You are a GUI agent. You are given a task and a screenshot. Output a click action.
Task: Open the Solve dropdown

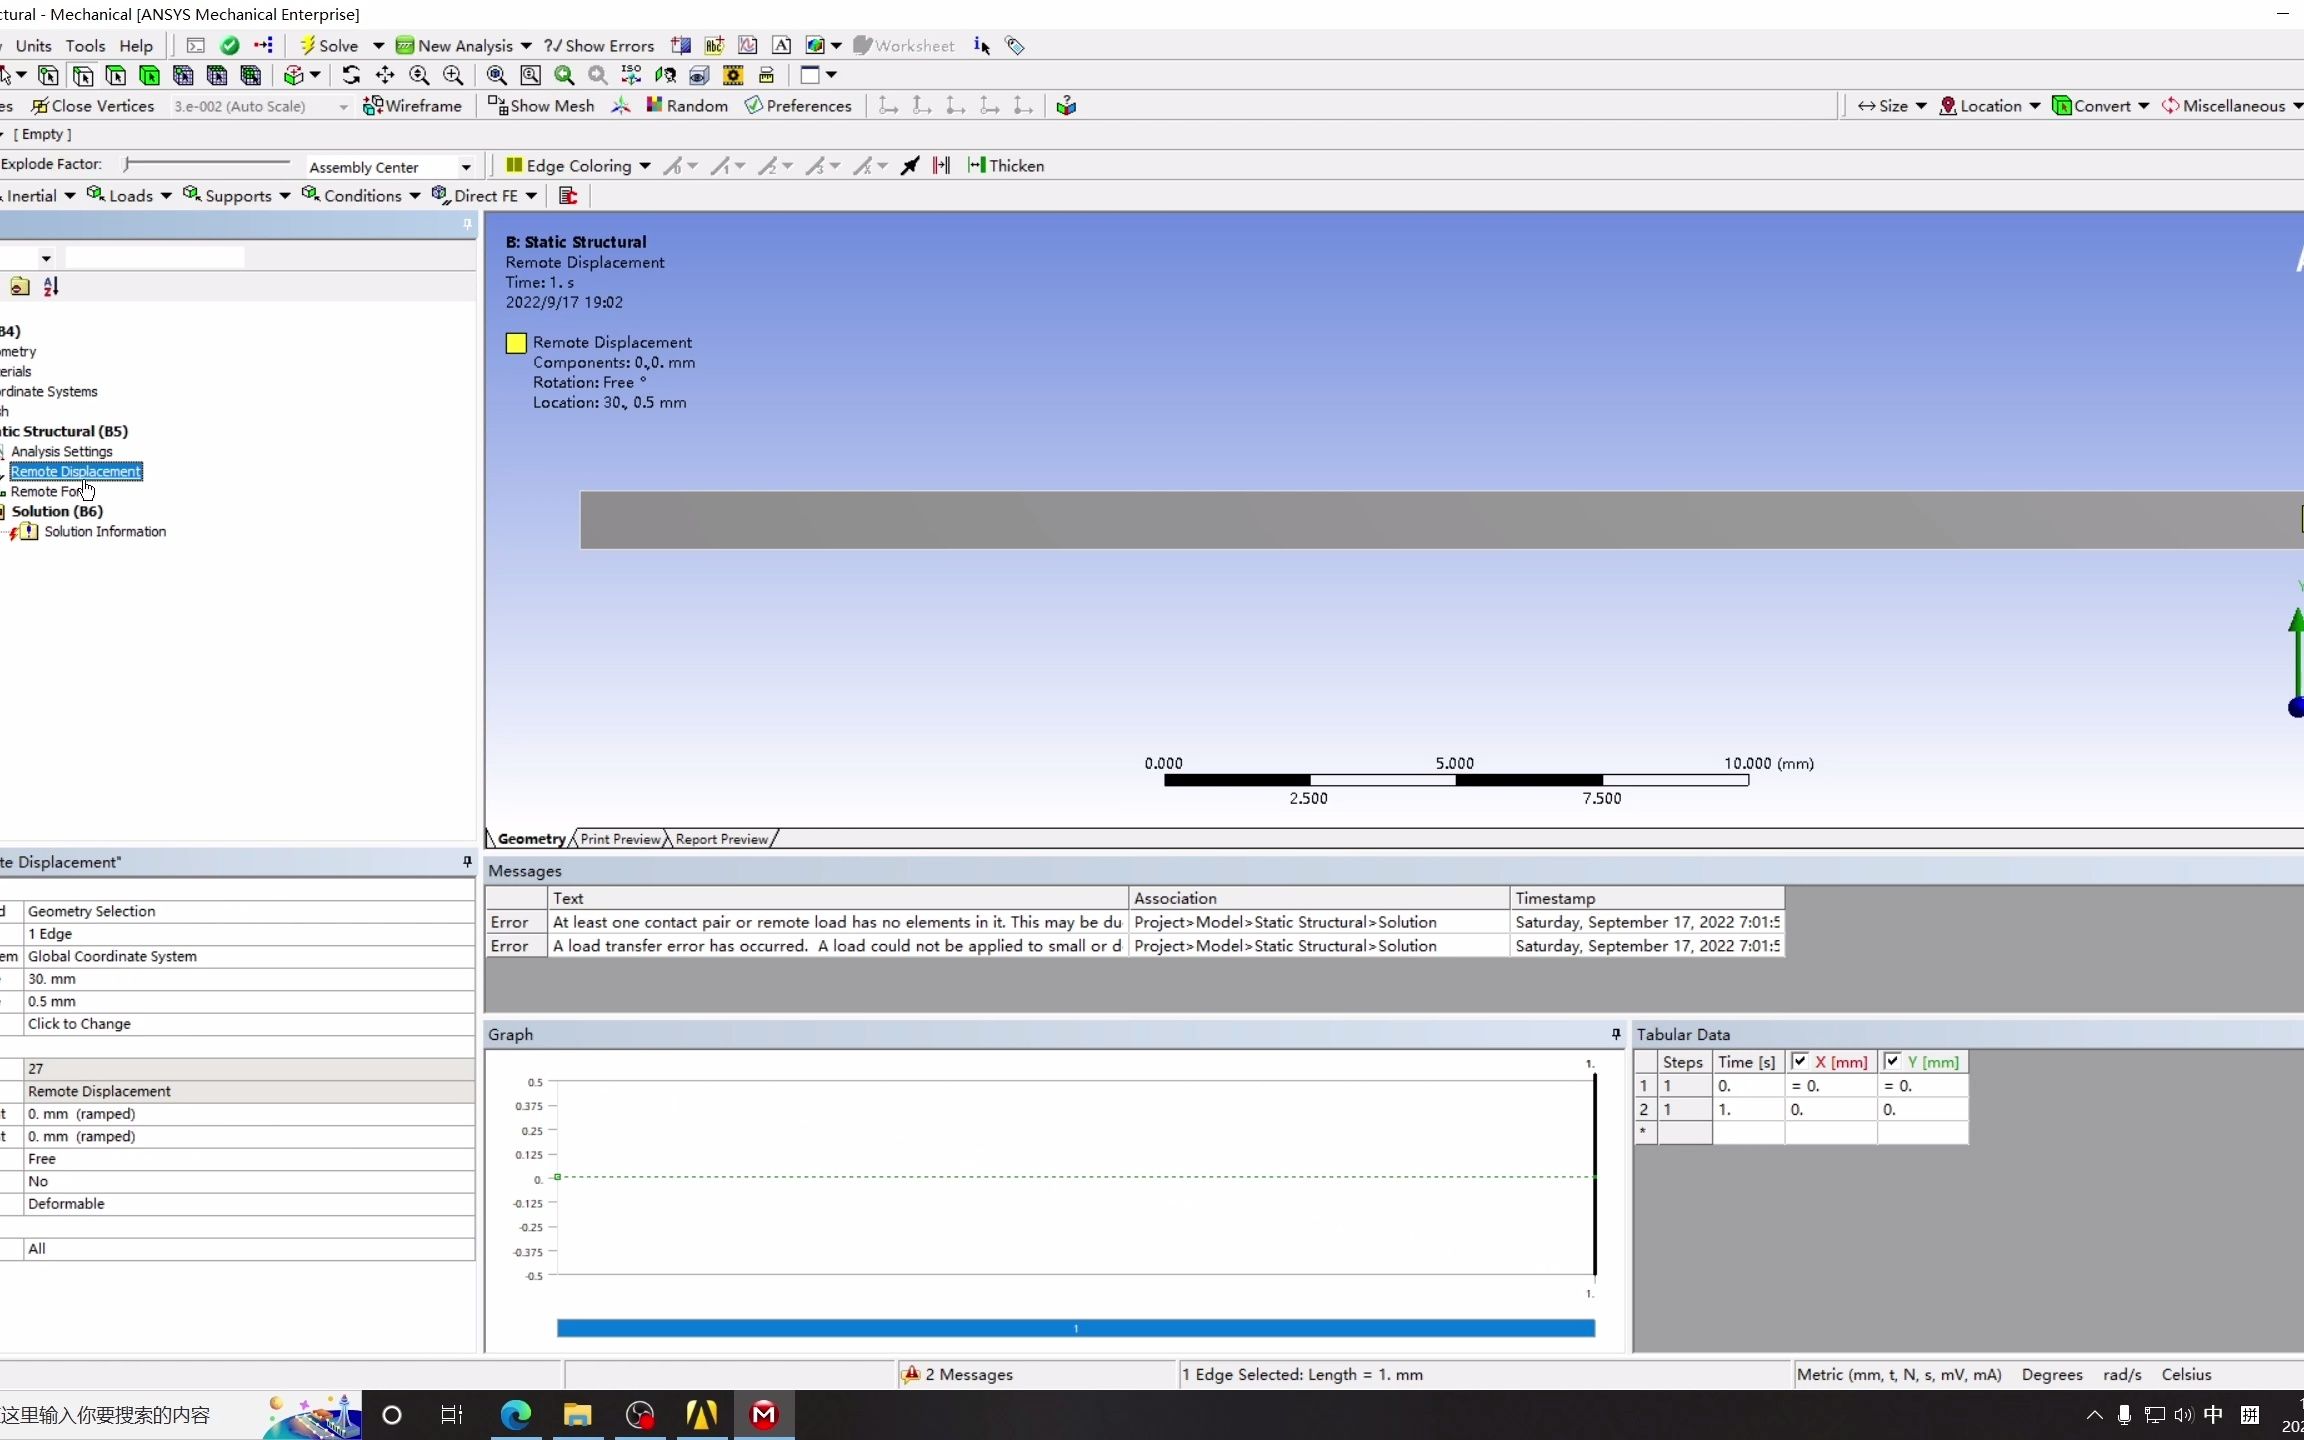[379, 45]
